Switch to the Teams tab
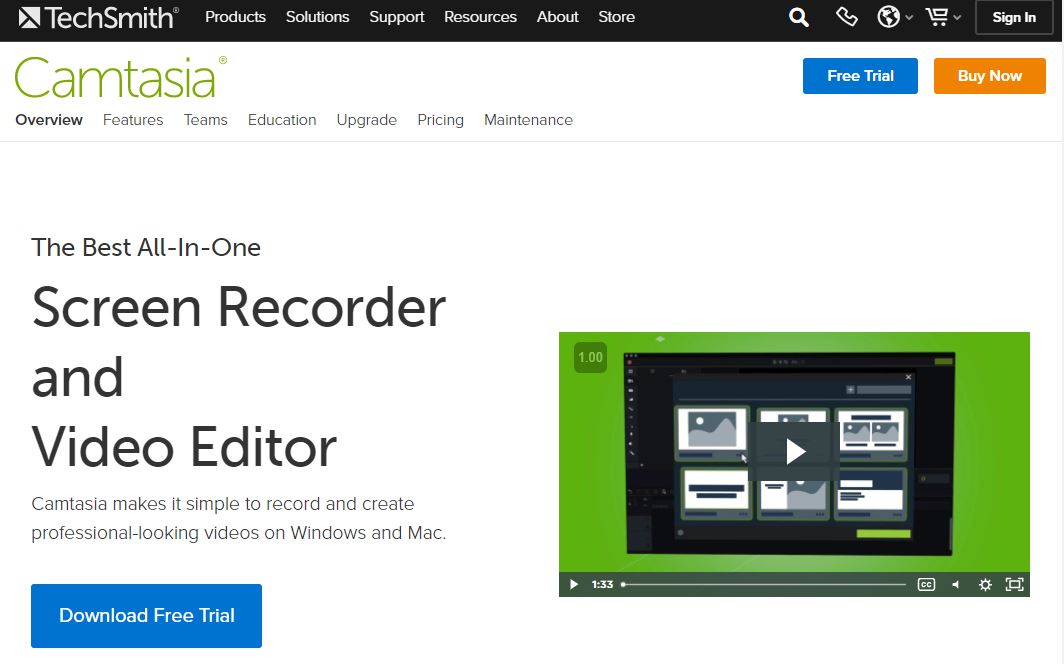 pos(206,120)
